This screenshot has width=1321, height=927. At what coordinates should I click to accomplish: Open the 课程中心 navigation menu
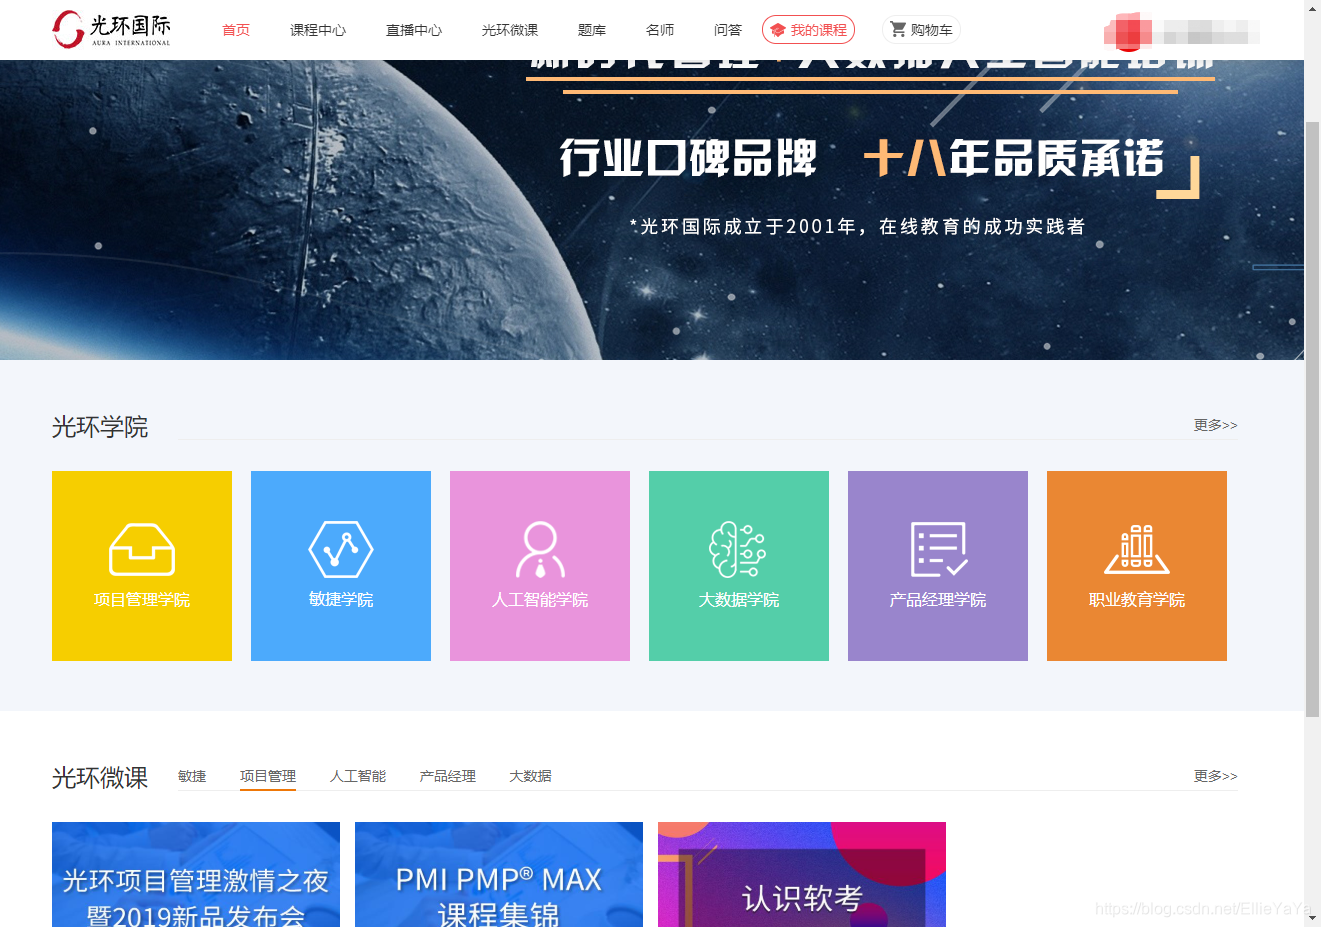(318, 30)
